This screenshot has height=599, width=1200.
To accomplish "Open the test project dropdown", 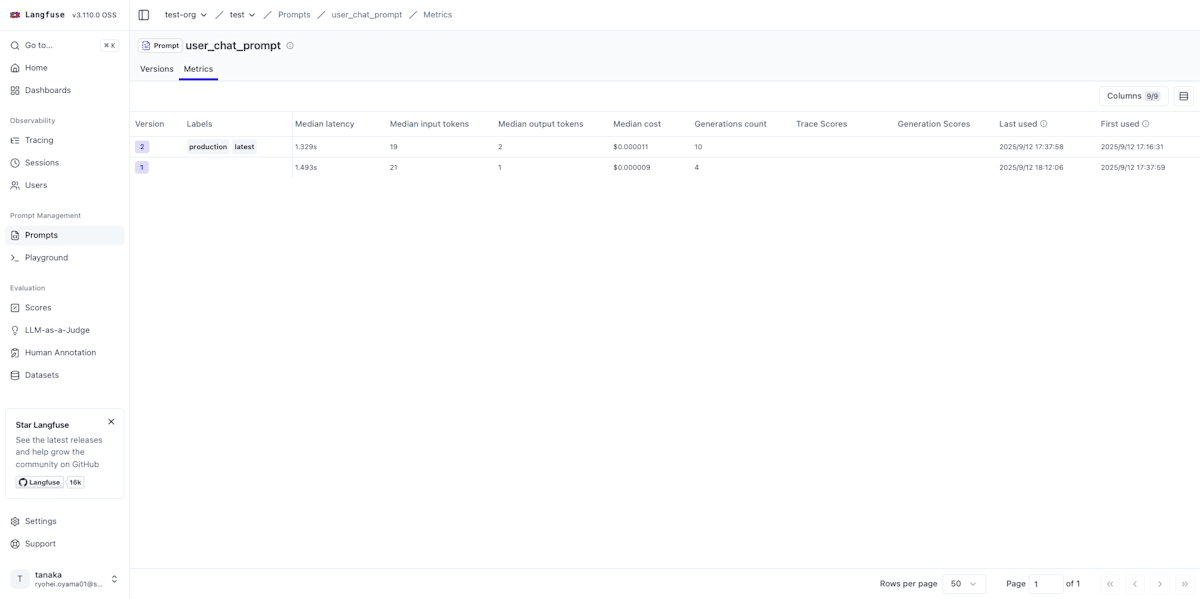I will coord(242,15).
